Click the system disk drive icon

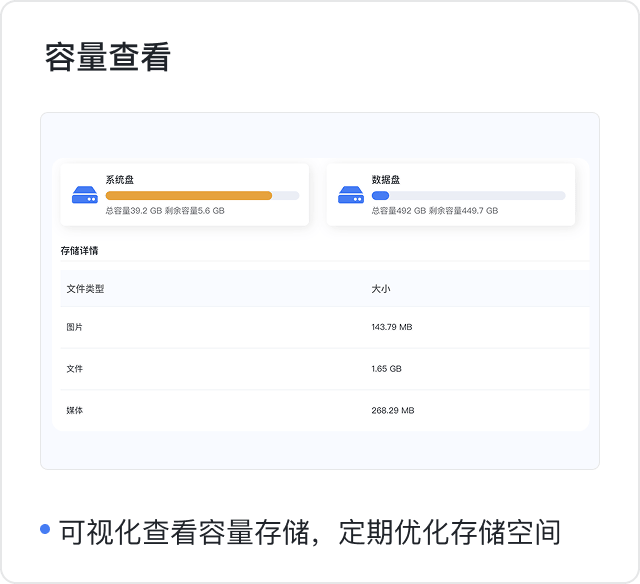(x=84, y=195)
